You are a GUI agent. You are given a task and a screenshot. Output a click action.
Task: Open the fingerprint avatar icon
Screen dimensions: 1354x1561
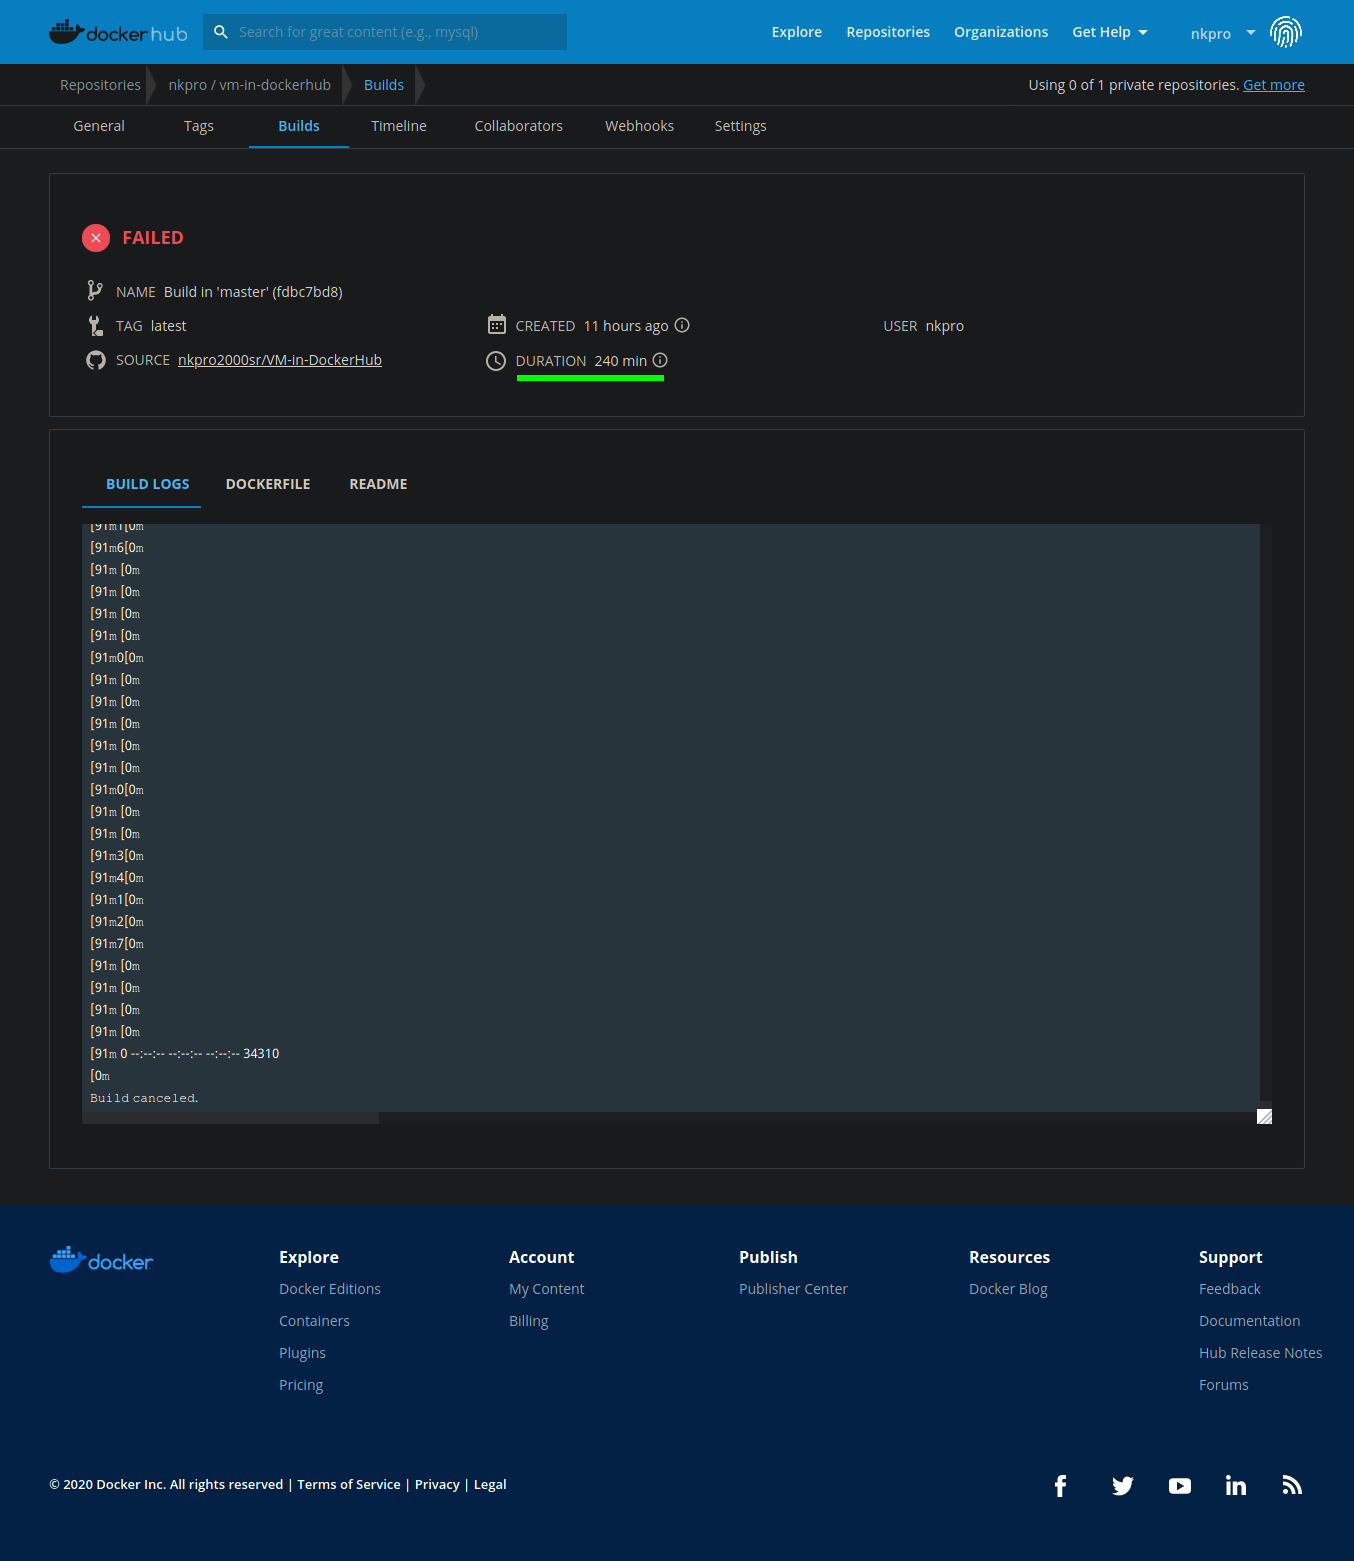coord(1286,32)
